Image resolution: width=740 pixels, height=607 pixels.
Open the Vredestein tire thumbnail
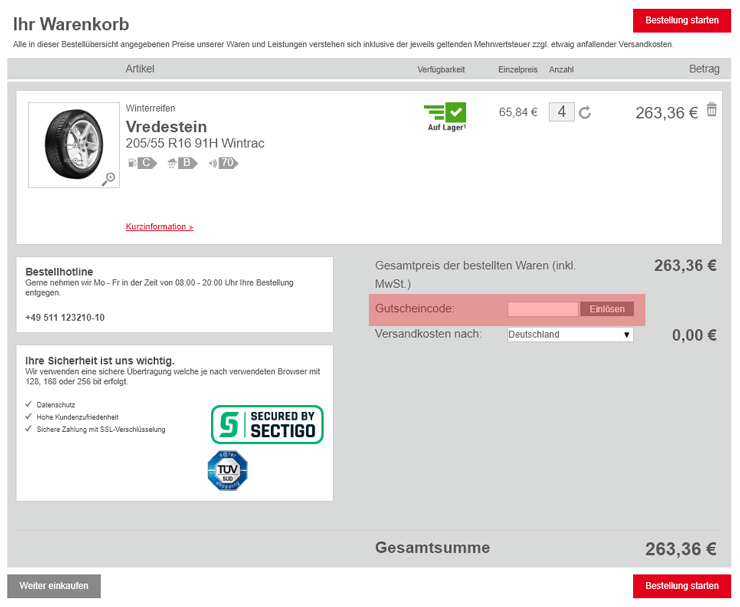(x=74, y=145)
